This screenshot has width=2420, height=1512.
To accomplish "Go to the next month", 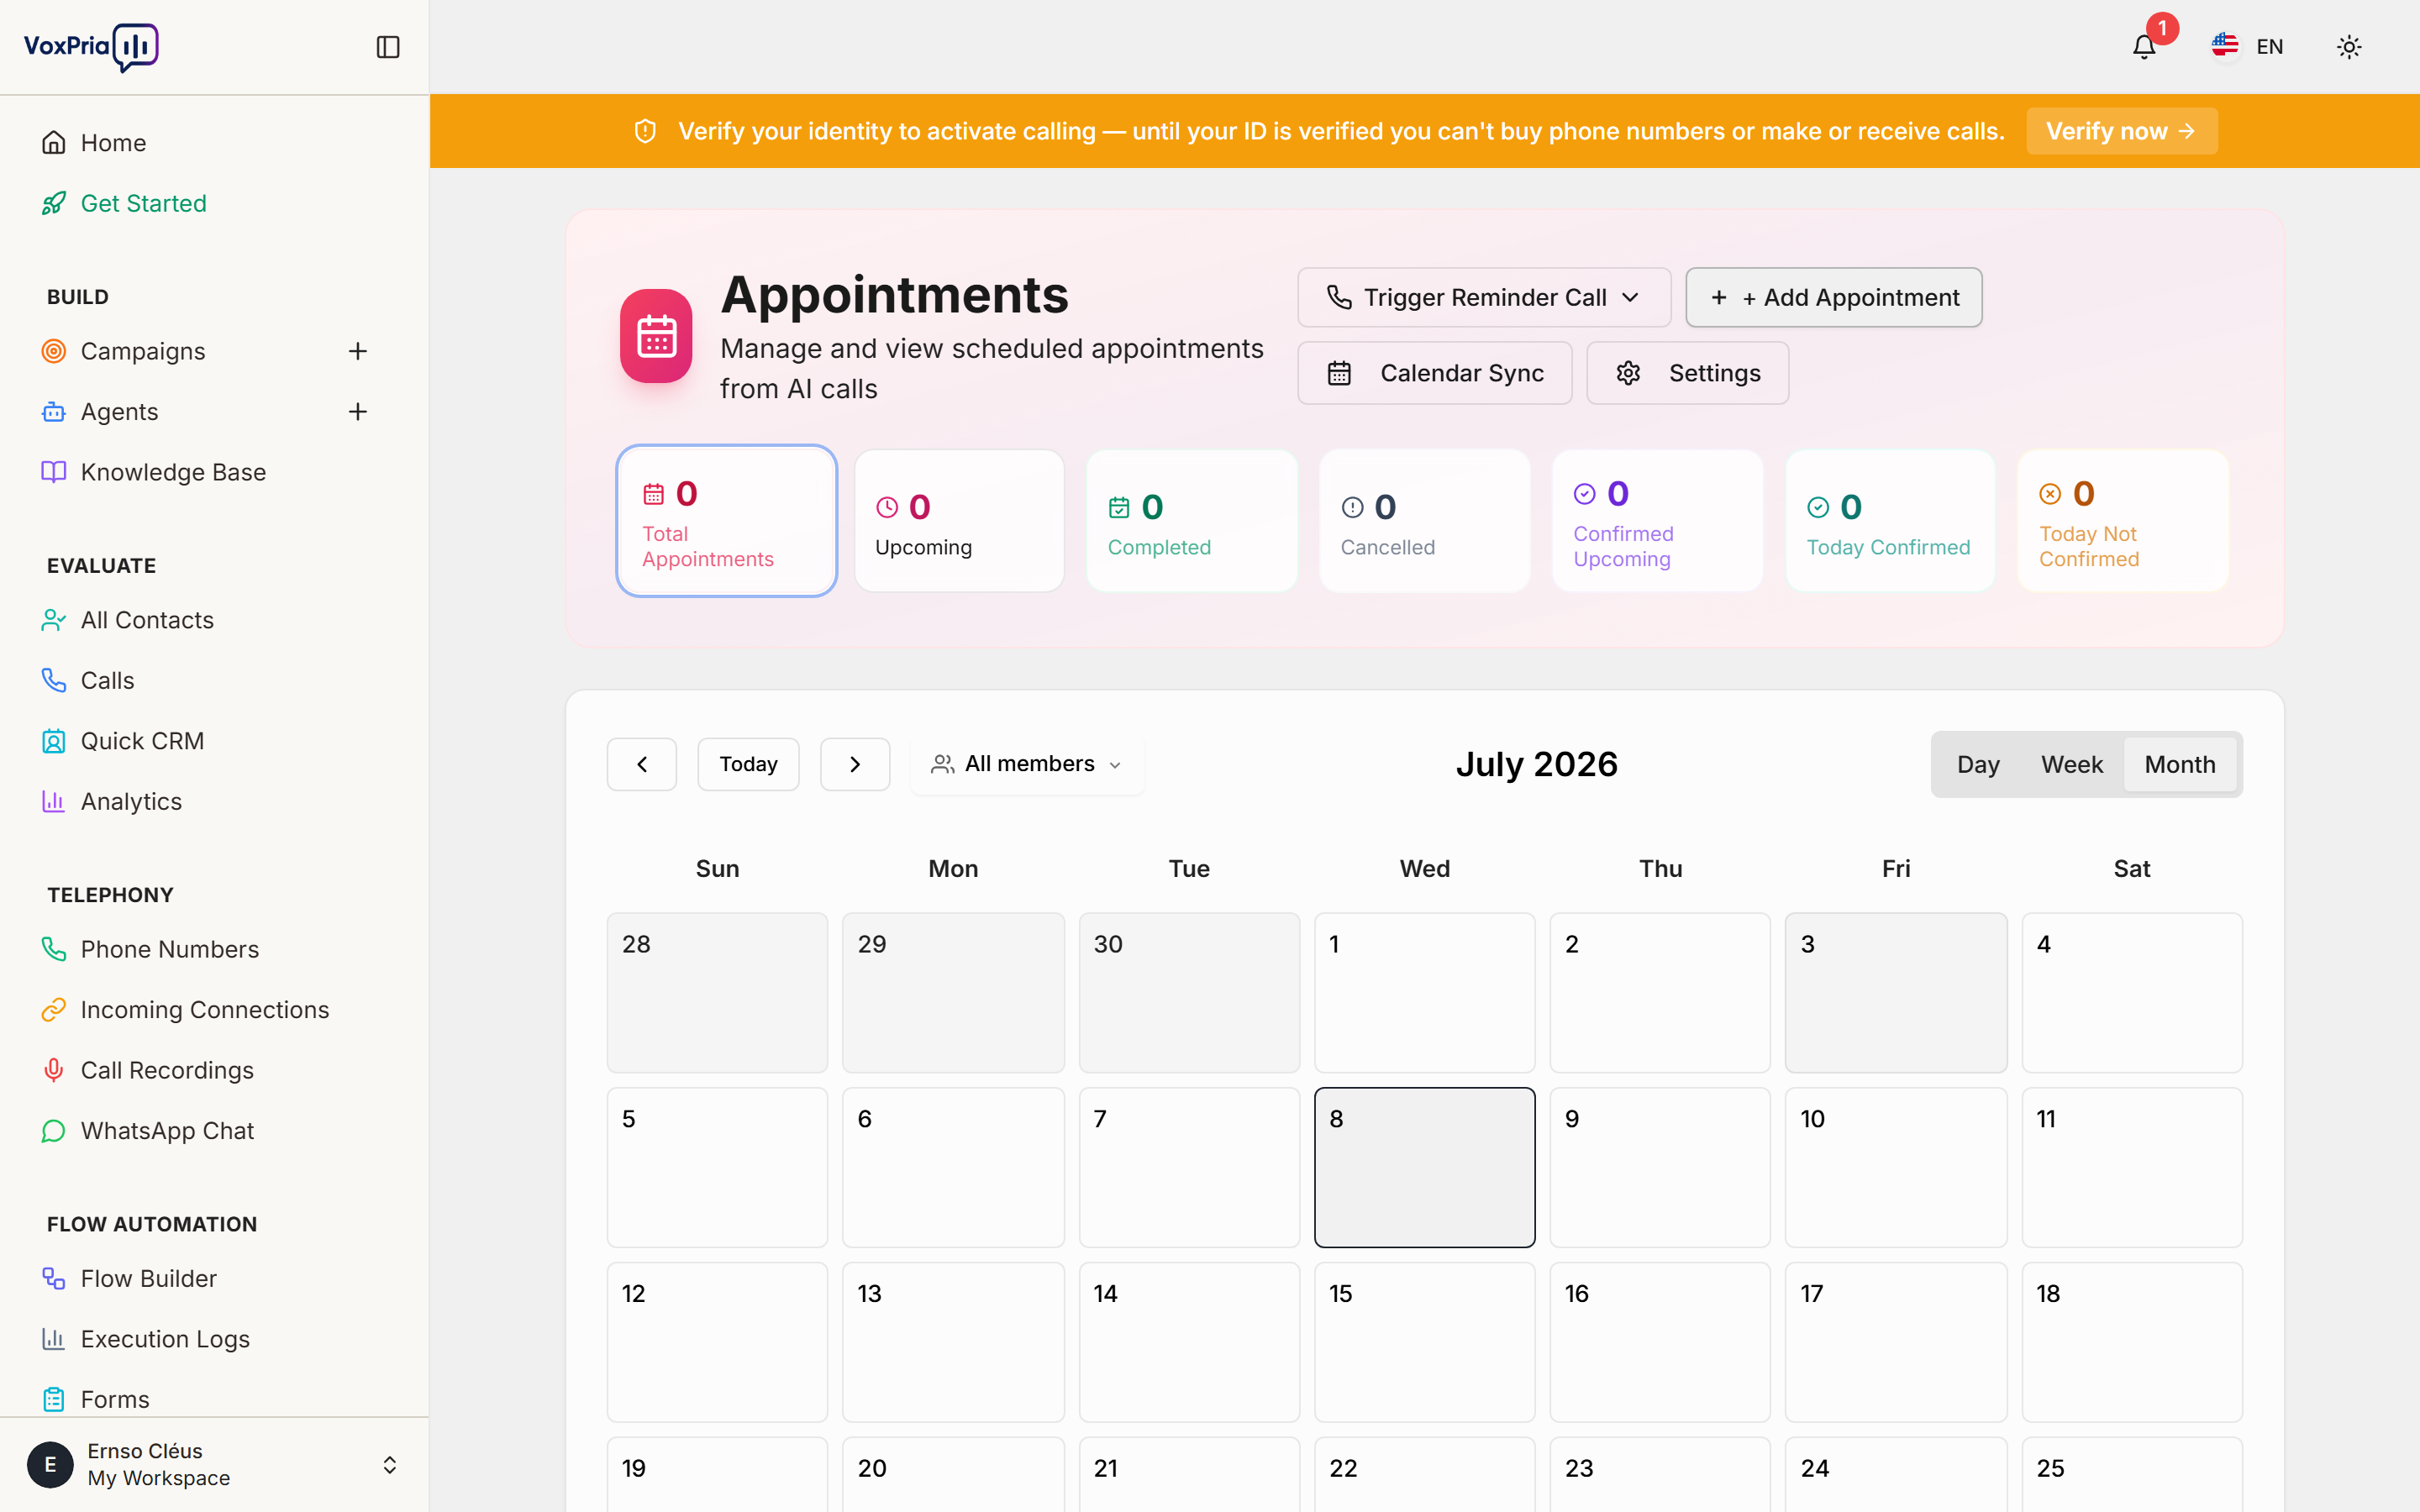I will pyautogui.click(x=855, y=764).
